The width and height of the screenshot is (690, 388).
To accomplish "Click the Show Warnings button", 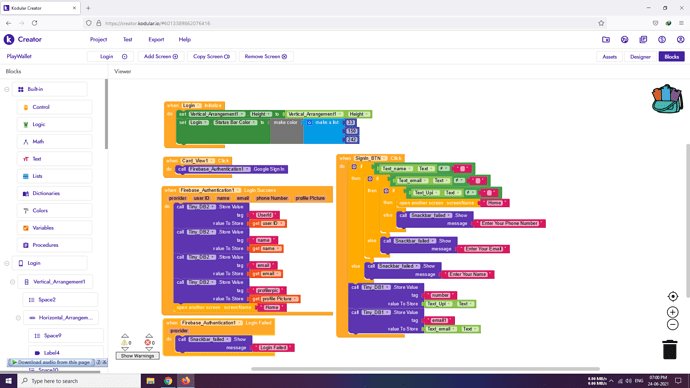I will 137,356.
